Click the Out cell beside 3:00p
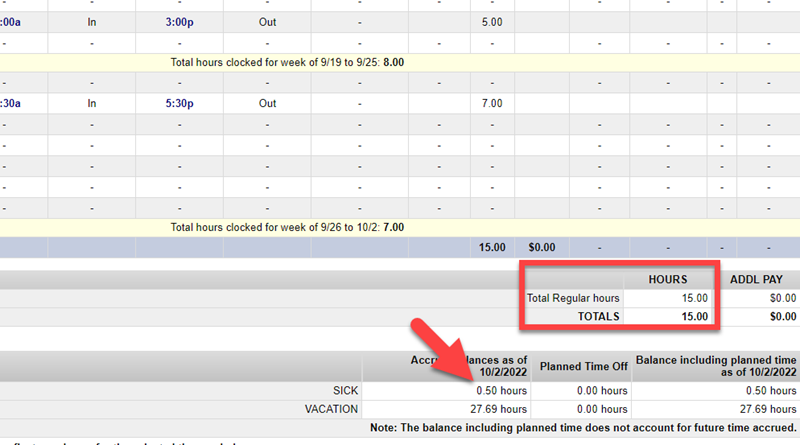The height and width of the screenshot is (445, 800). click(268, 21)
